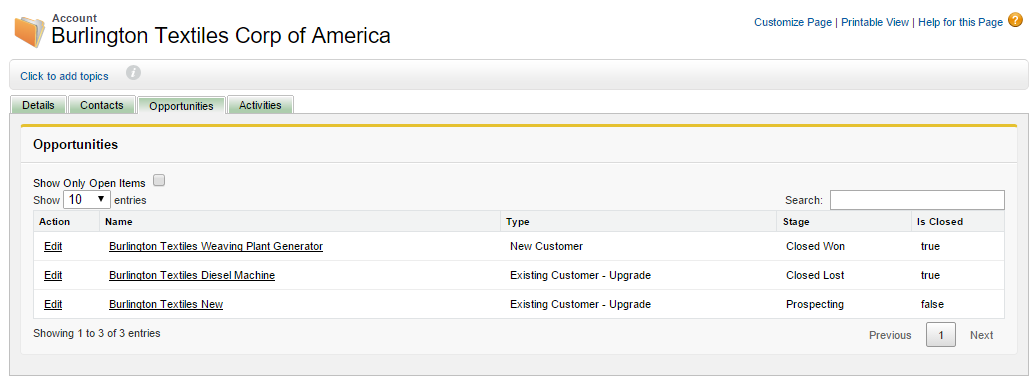This screenshot has width=1032, height=380.
Task: Click the account folder icon
Action: pos(30,32)
